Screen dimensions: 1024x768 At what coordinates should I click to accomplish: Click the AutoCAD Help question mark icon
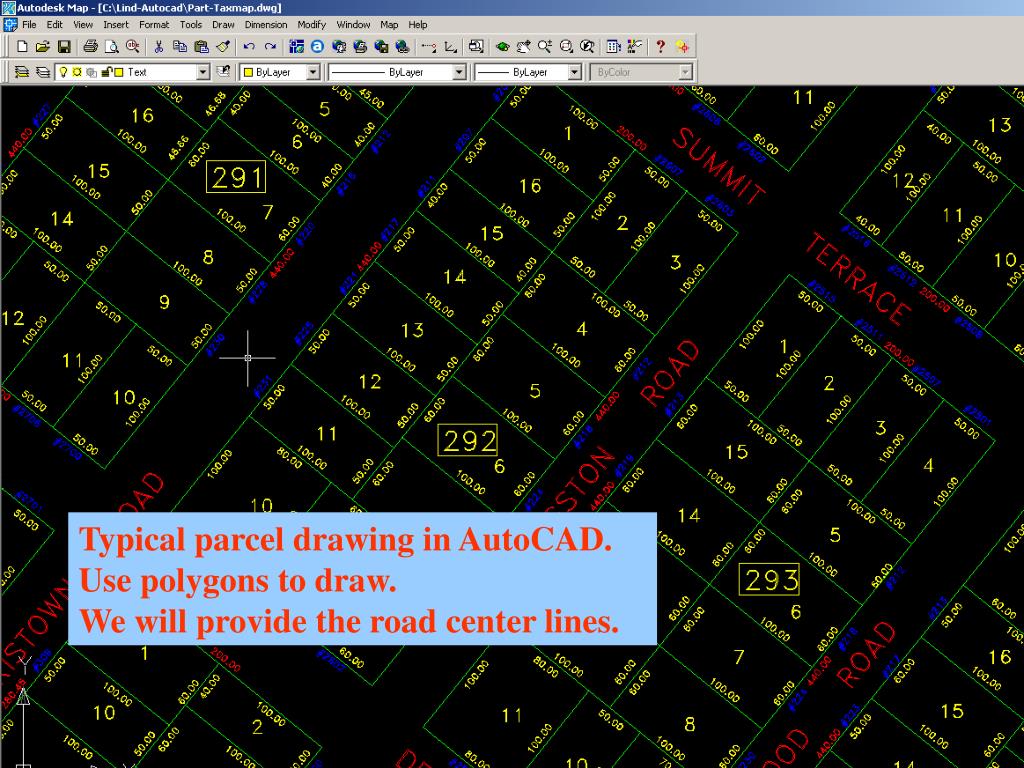point(659,47)
